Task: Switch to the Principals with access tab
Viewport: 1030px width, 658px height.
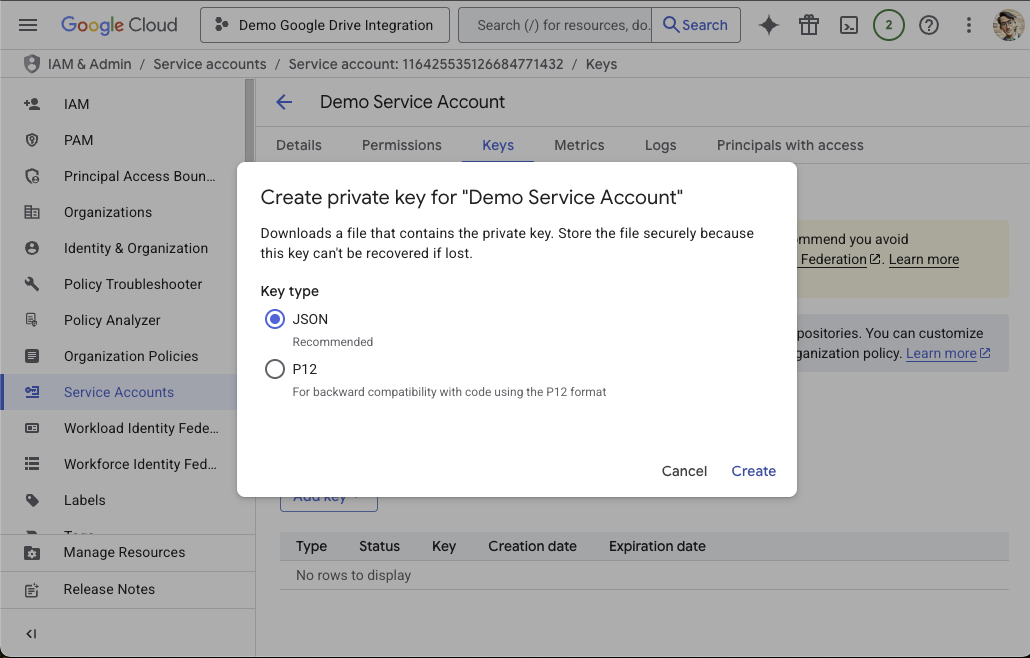Action: (790, 145)
